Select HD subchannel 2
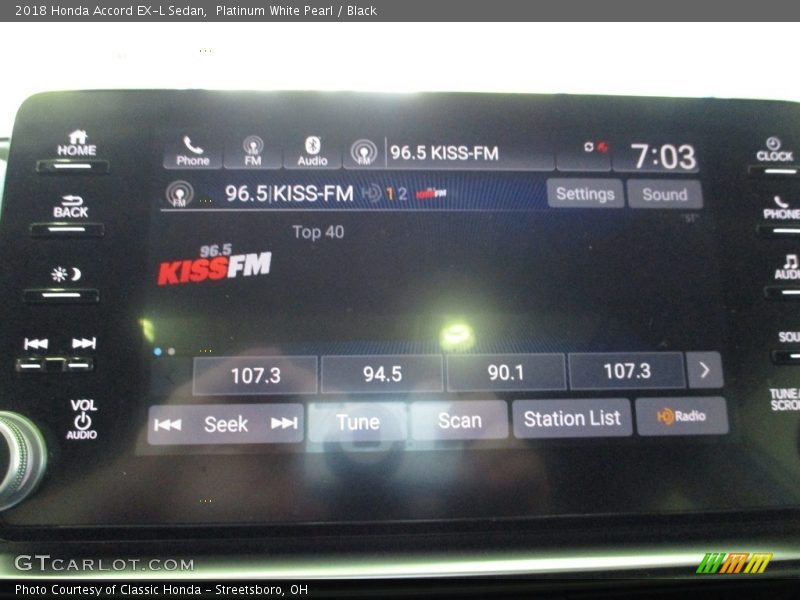800x600 pixels. tap(403, 193)
